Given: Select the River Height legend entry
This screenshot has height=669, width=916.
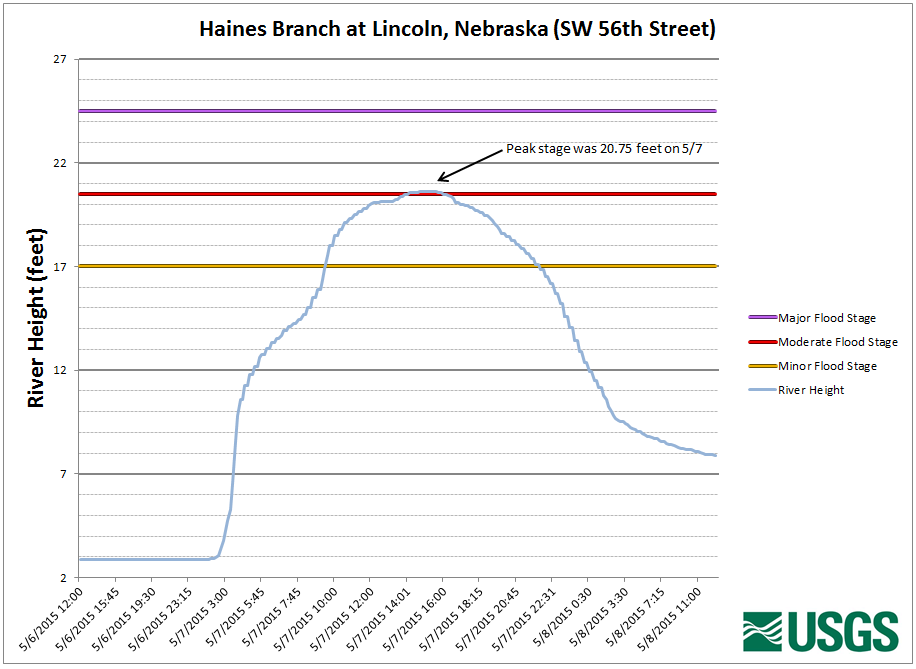Looking at the screenshot, I should click(796, 390).
